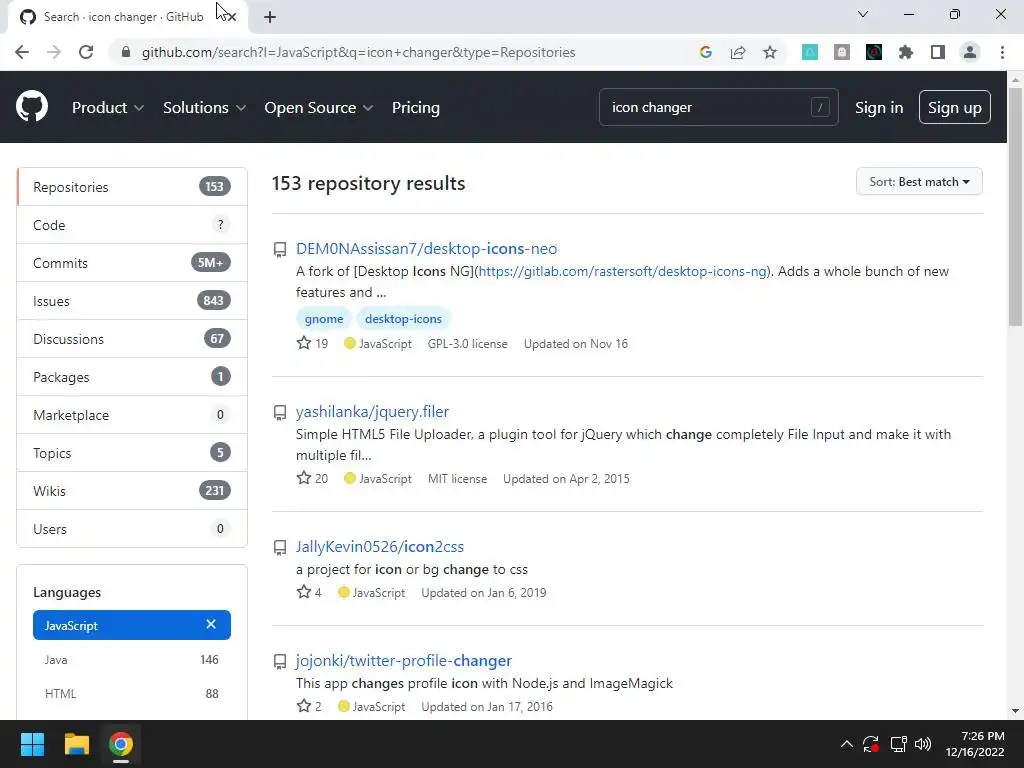Screen dimensions: 1024x768
Task: Star the jquery.filer repository
Action: (x=304, y=478)
